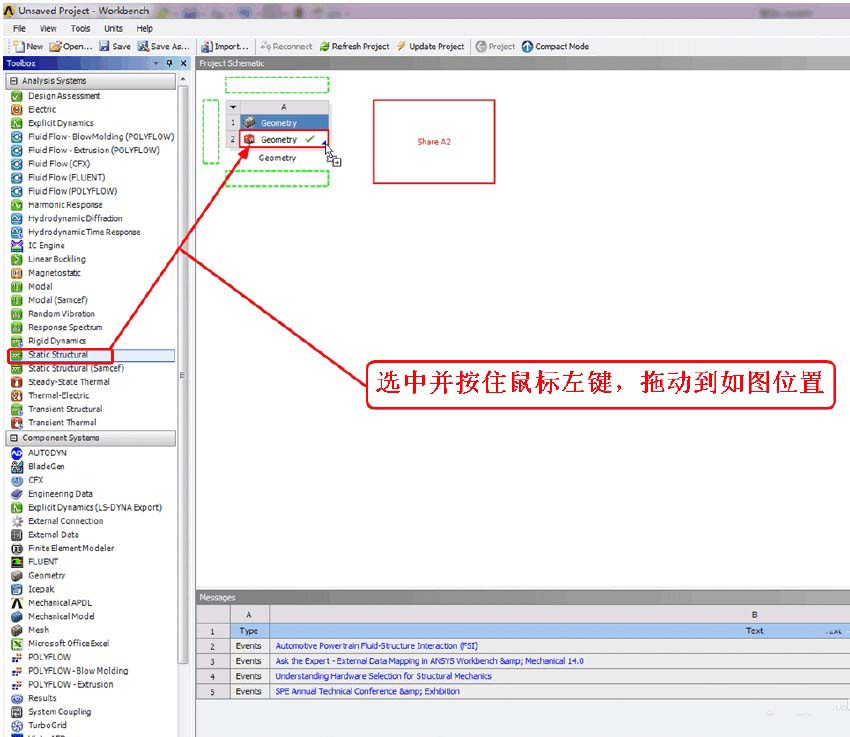Open SPE Annual Technical Conference link
Screen dimensions: 850x737
[368, 691]
